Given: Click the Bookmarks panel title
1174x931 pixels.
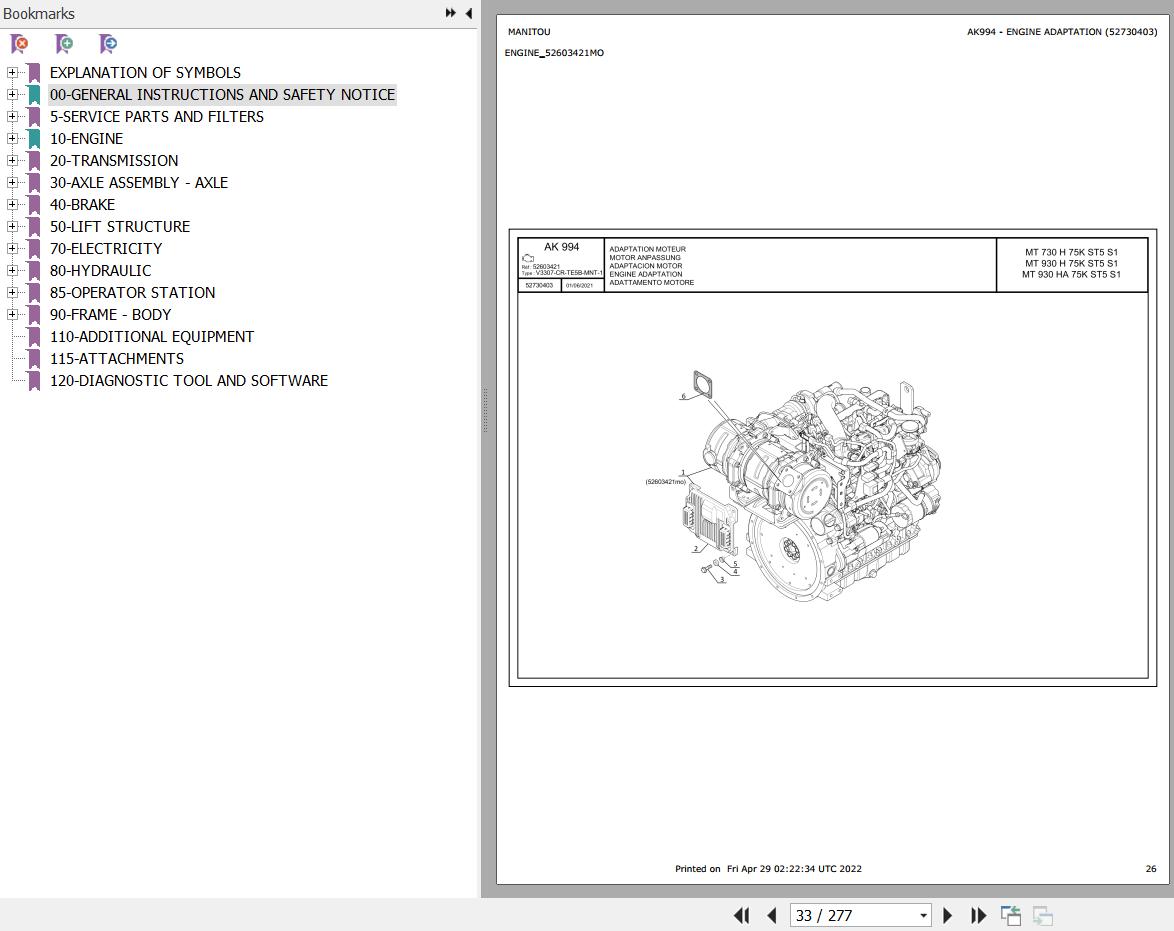Looking at the screenshot, I should tap(39, 13).
